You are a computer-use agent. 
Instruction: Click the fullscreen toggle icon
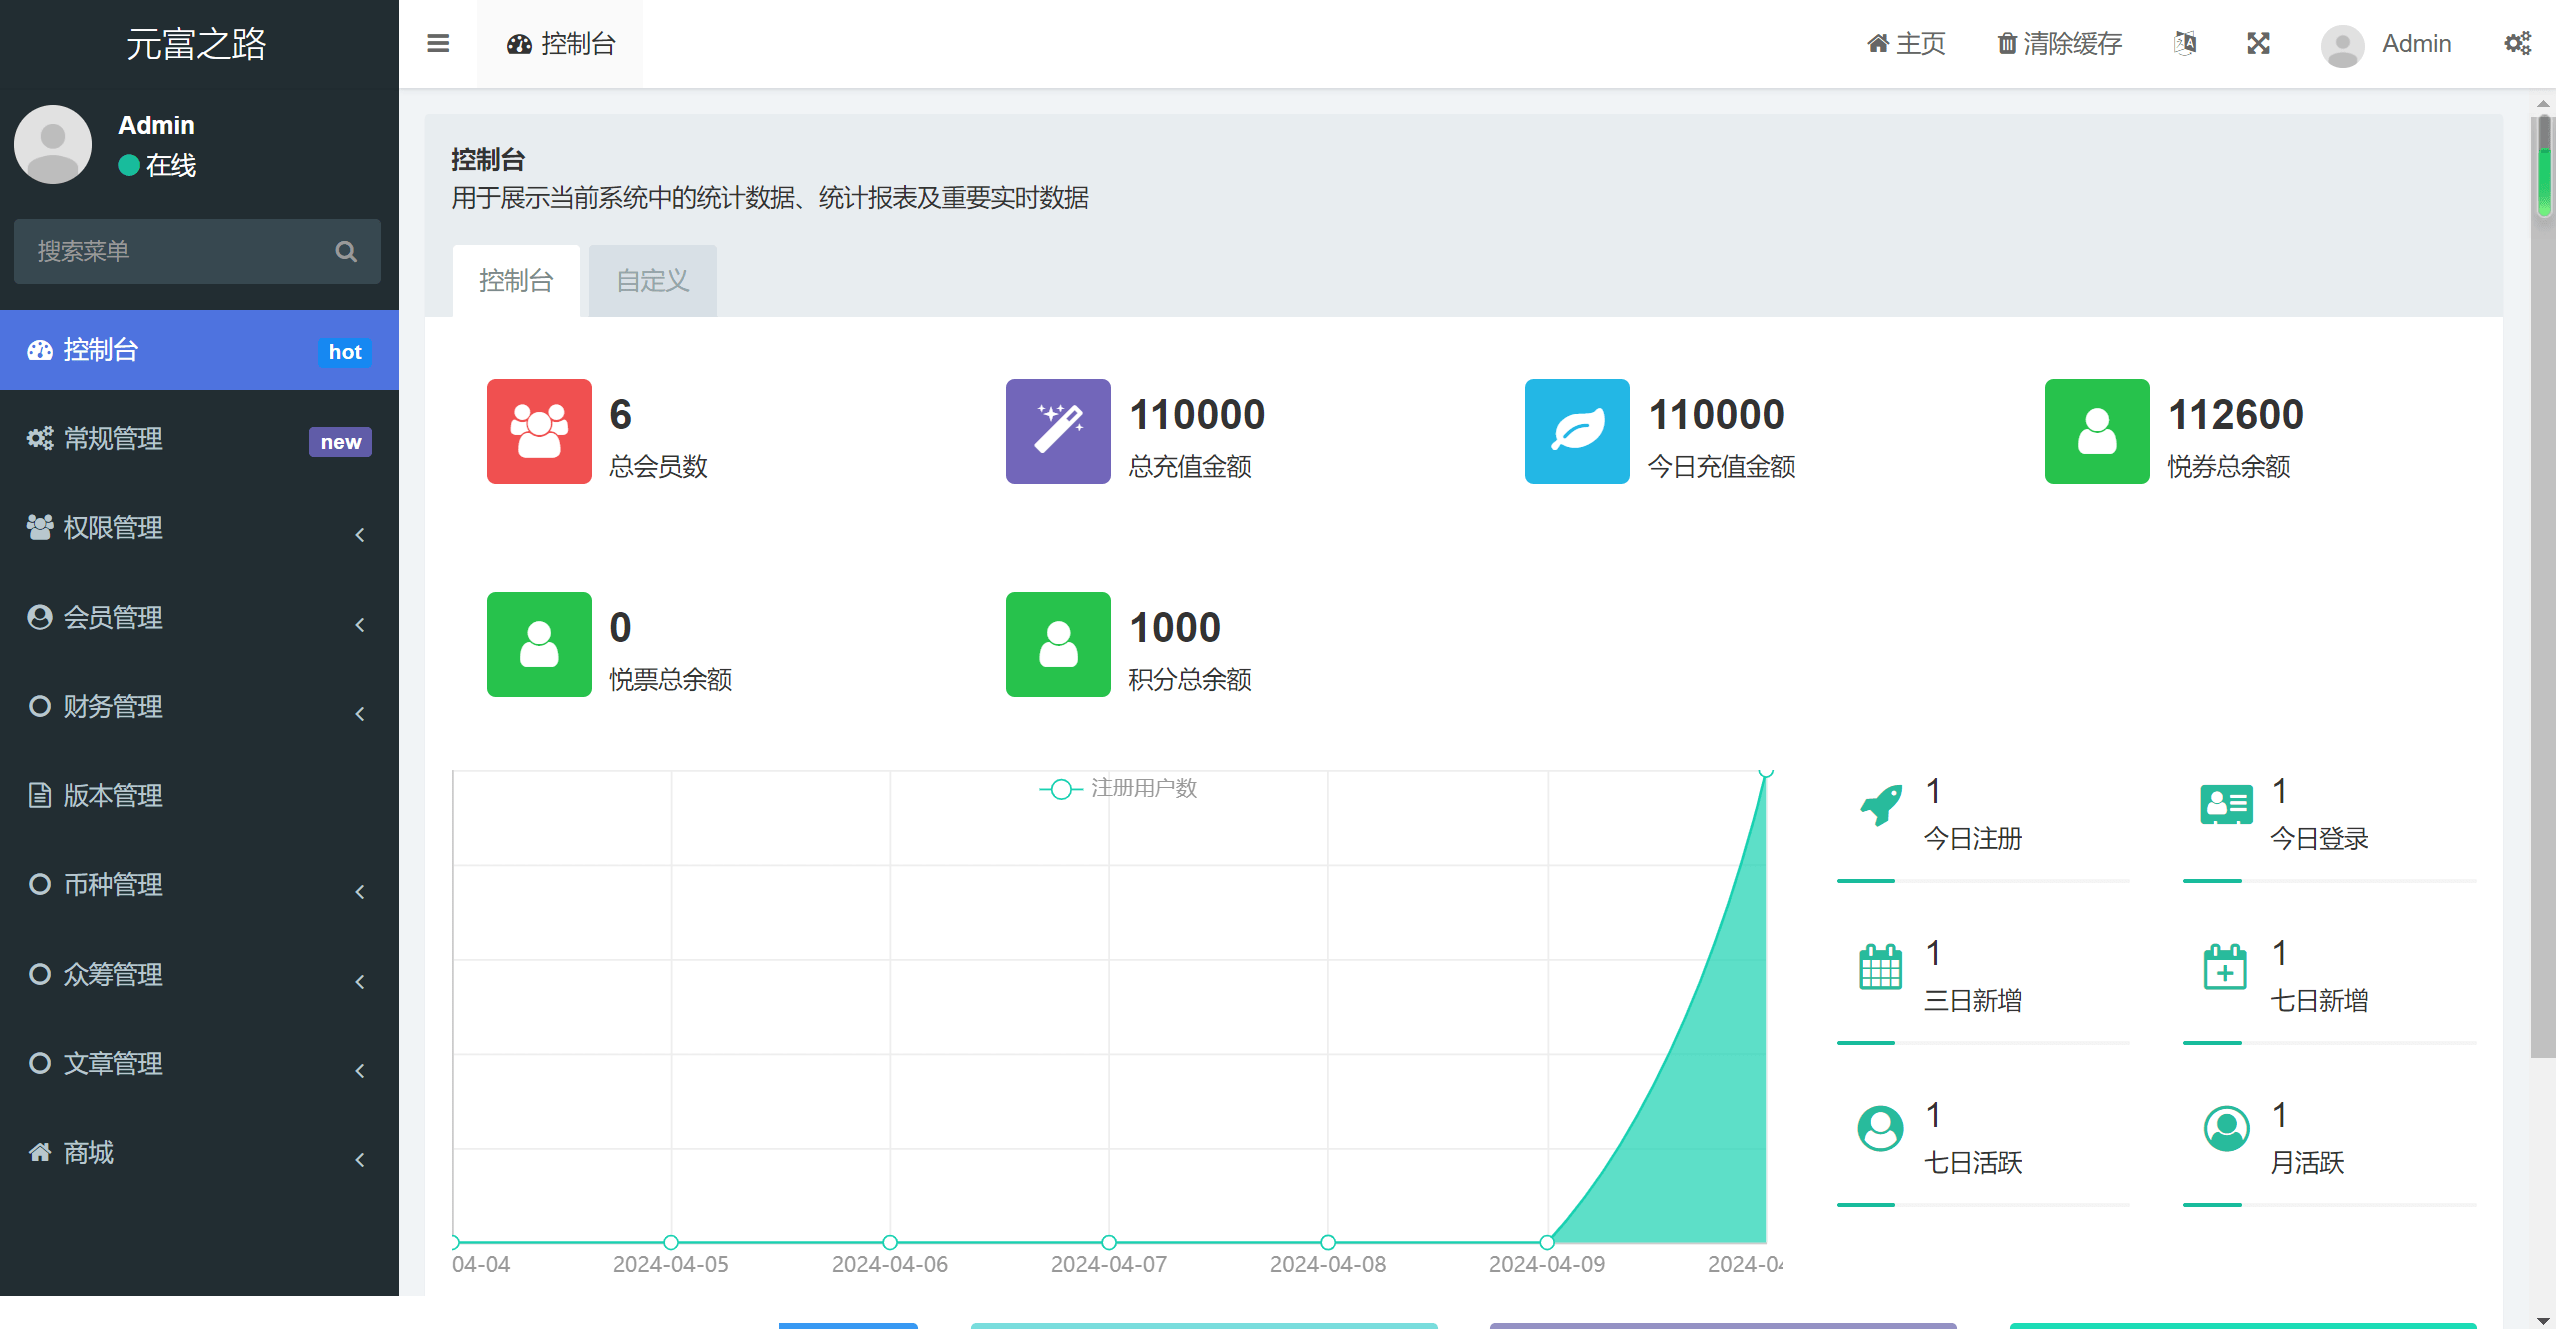pyautogui.click(x=2258, y=46)
